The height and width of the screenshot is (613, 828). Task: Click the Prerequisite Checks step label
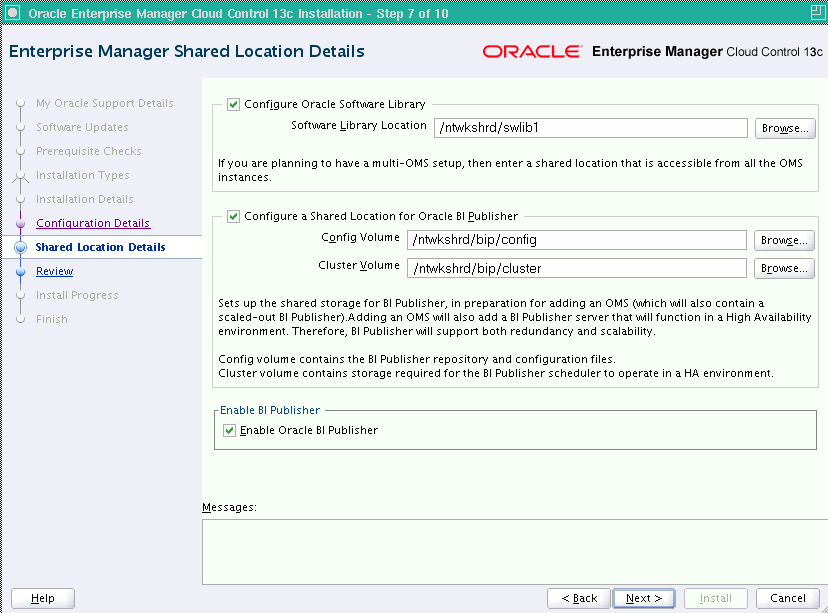[89, 151]
